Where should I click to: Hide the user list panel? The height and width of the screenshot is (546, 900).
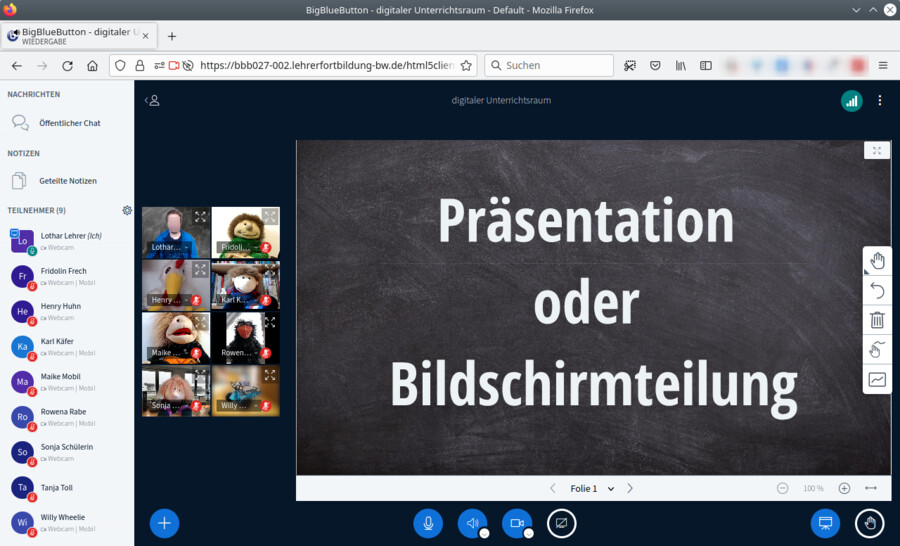tap(152, 100)
